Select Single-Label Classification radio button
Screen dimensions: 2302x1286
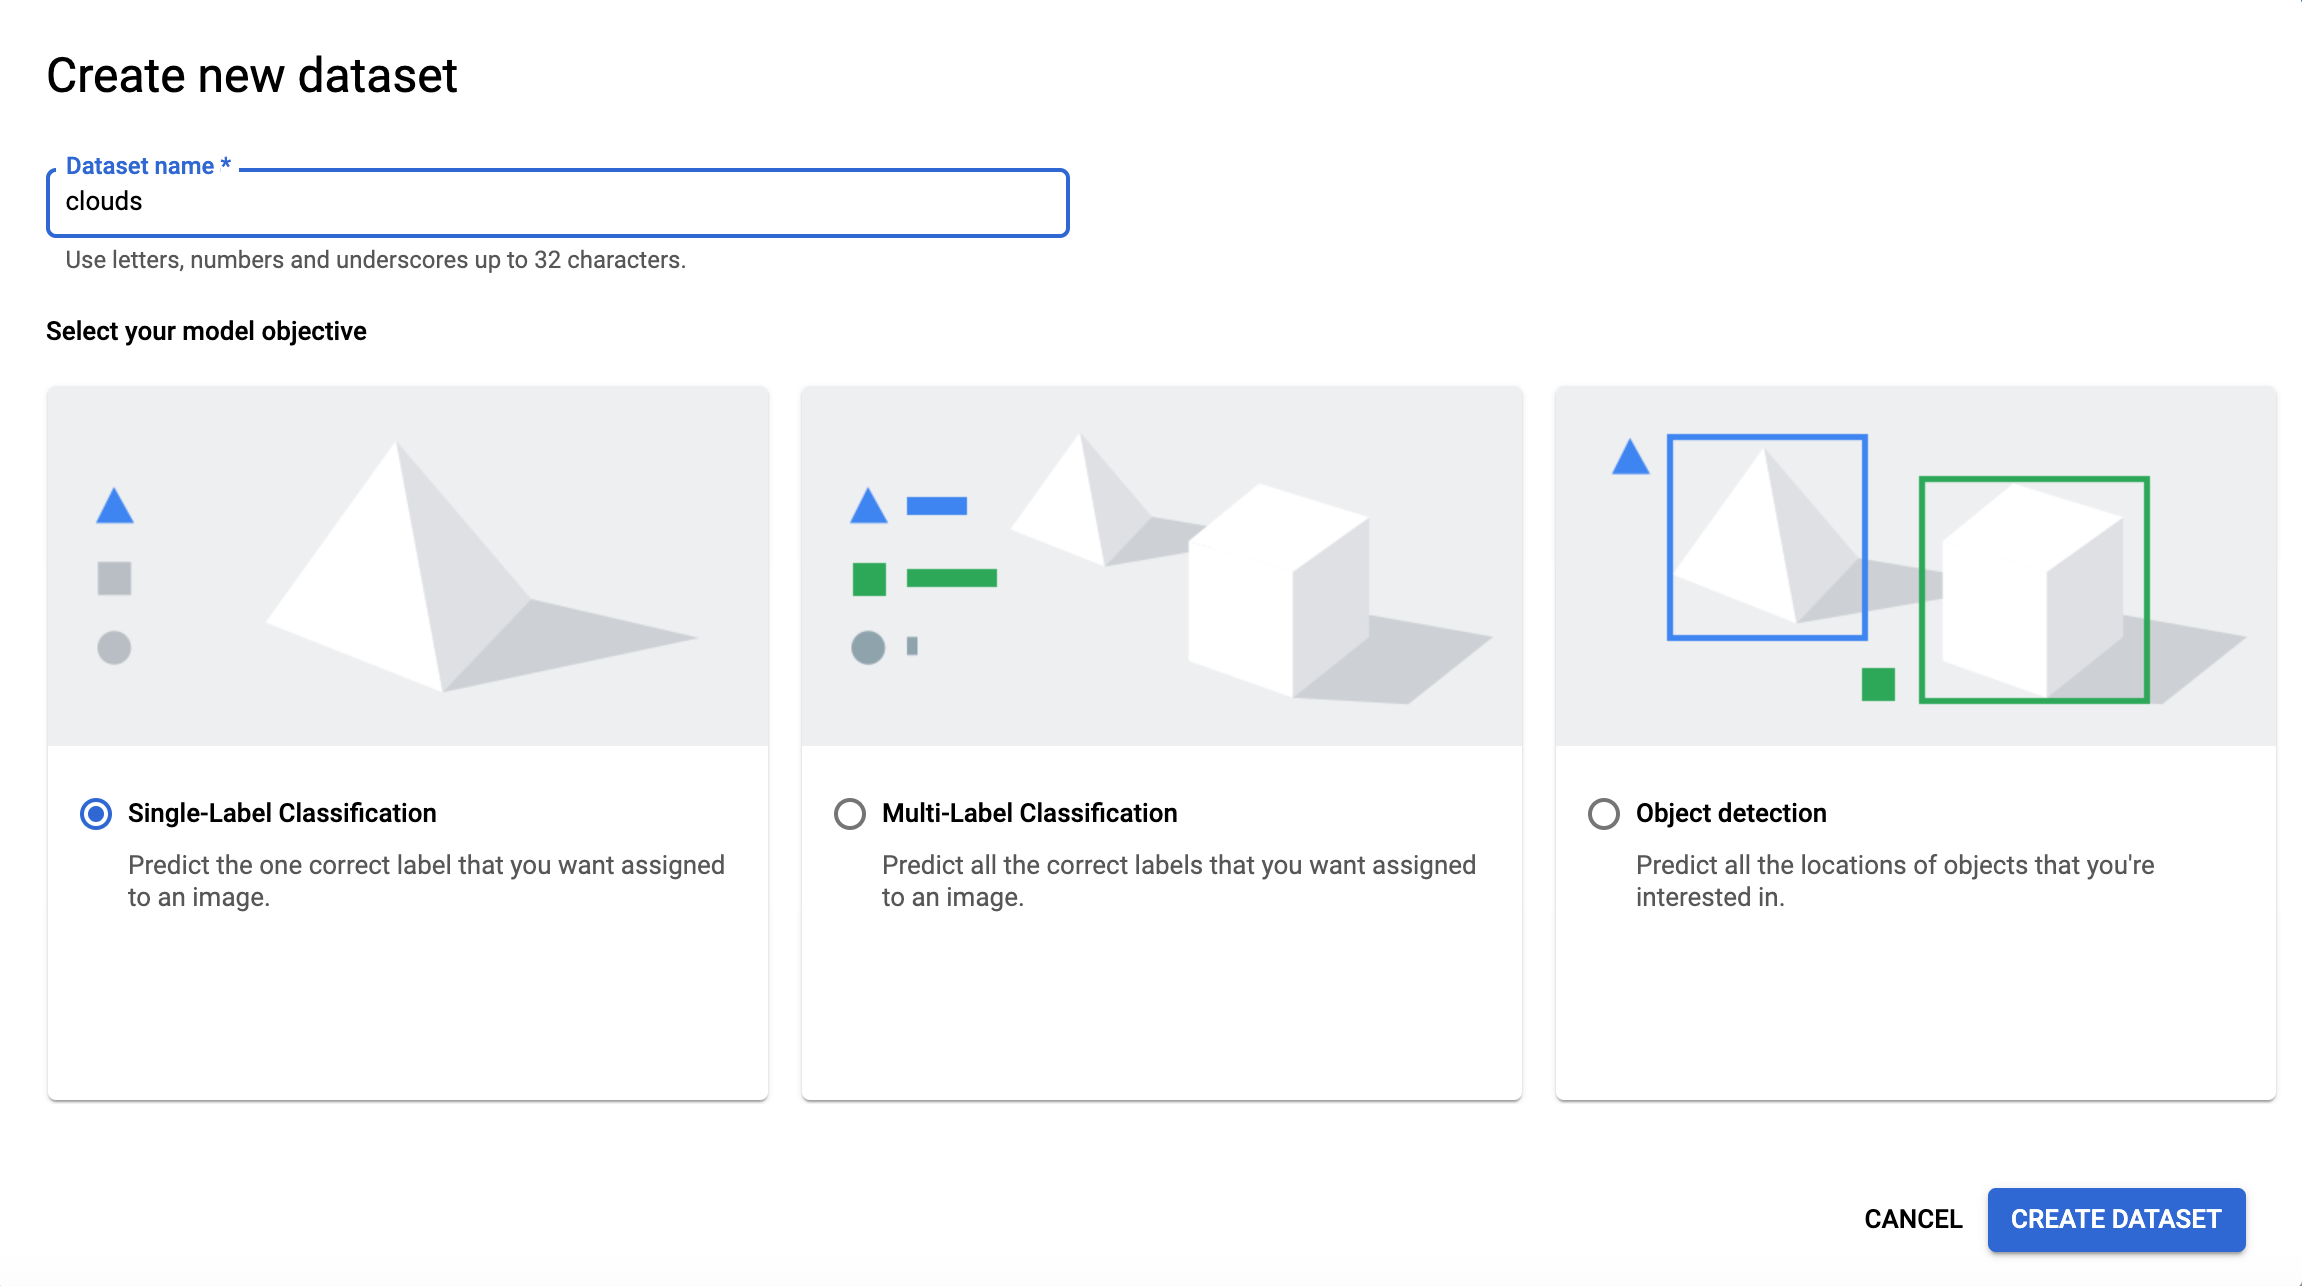[x=96, y=814]
